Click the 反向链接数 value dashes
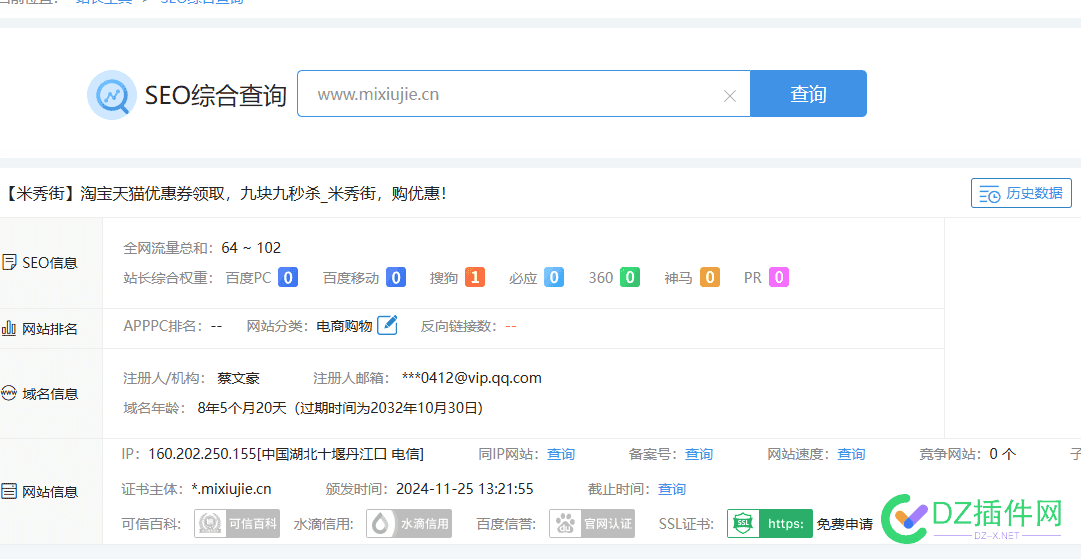 coord(510,326)
